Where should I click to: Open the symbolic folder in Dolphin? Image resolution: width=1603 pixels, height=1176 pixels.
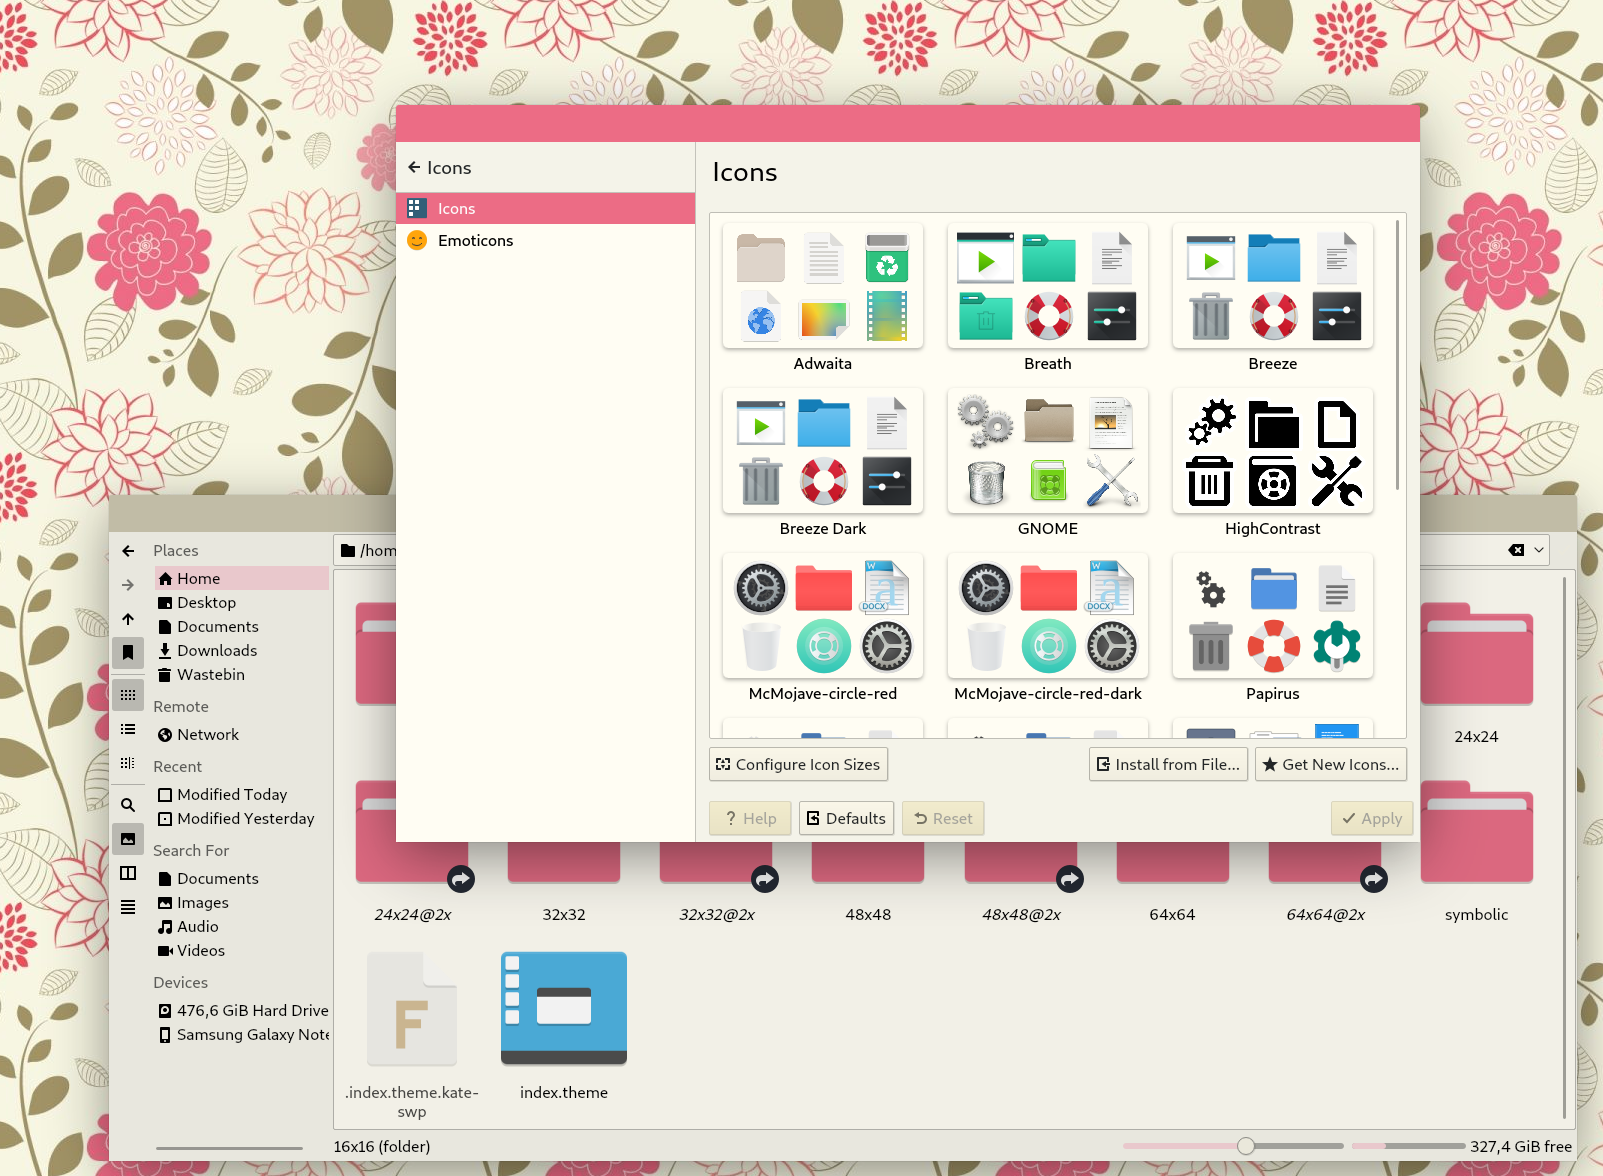(x=1477, y=852)
